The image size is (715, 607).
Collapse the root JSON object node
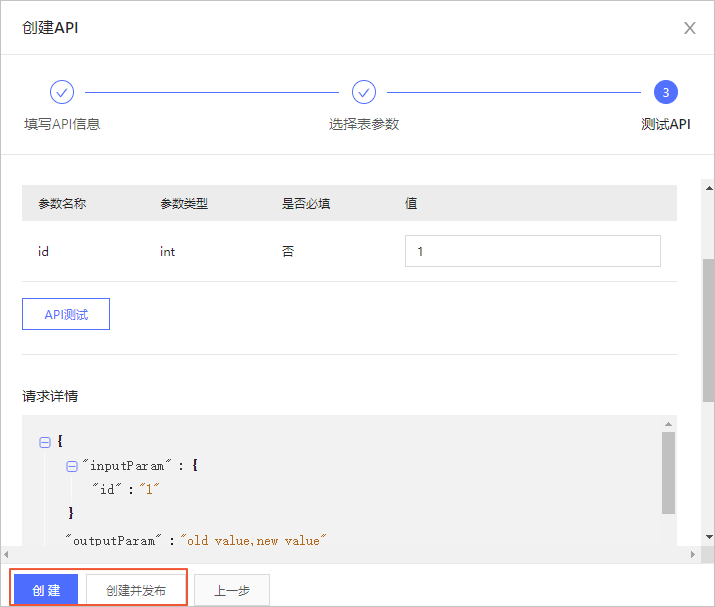pyautogui.click(x=45, y=442)
